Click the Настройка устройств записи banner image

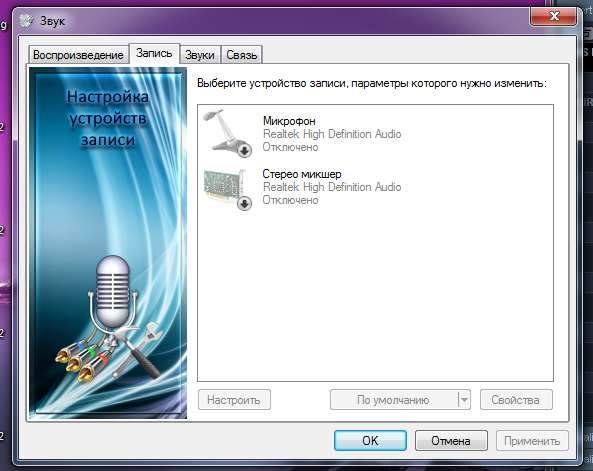point(108,243)
